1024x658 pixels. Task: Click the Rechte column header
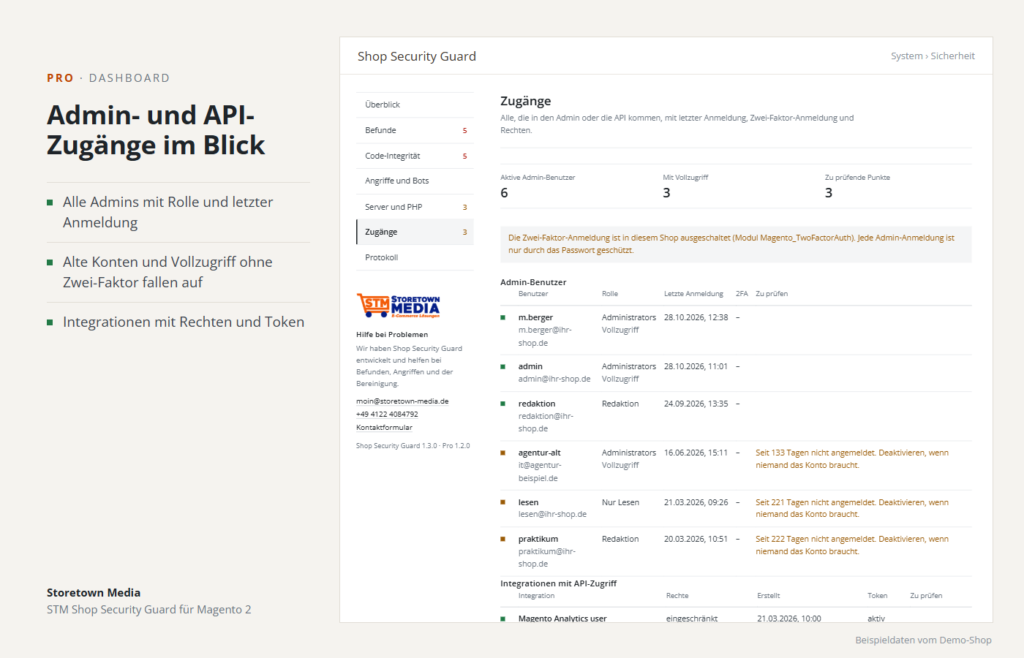(x=677, y=596)
